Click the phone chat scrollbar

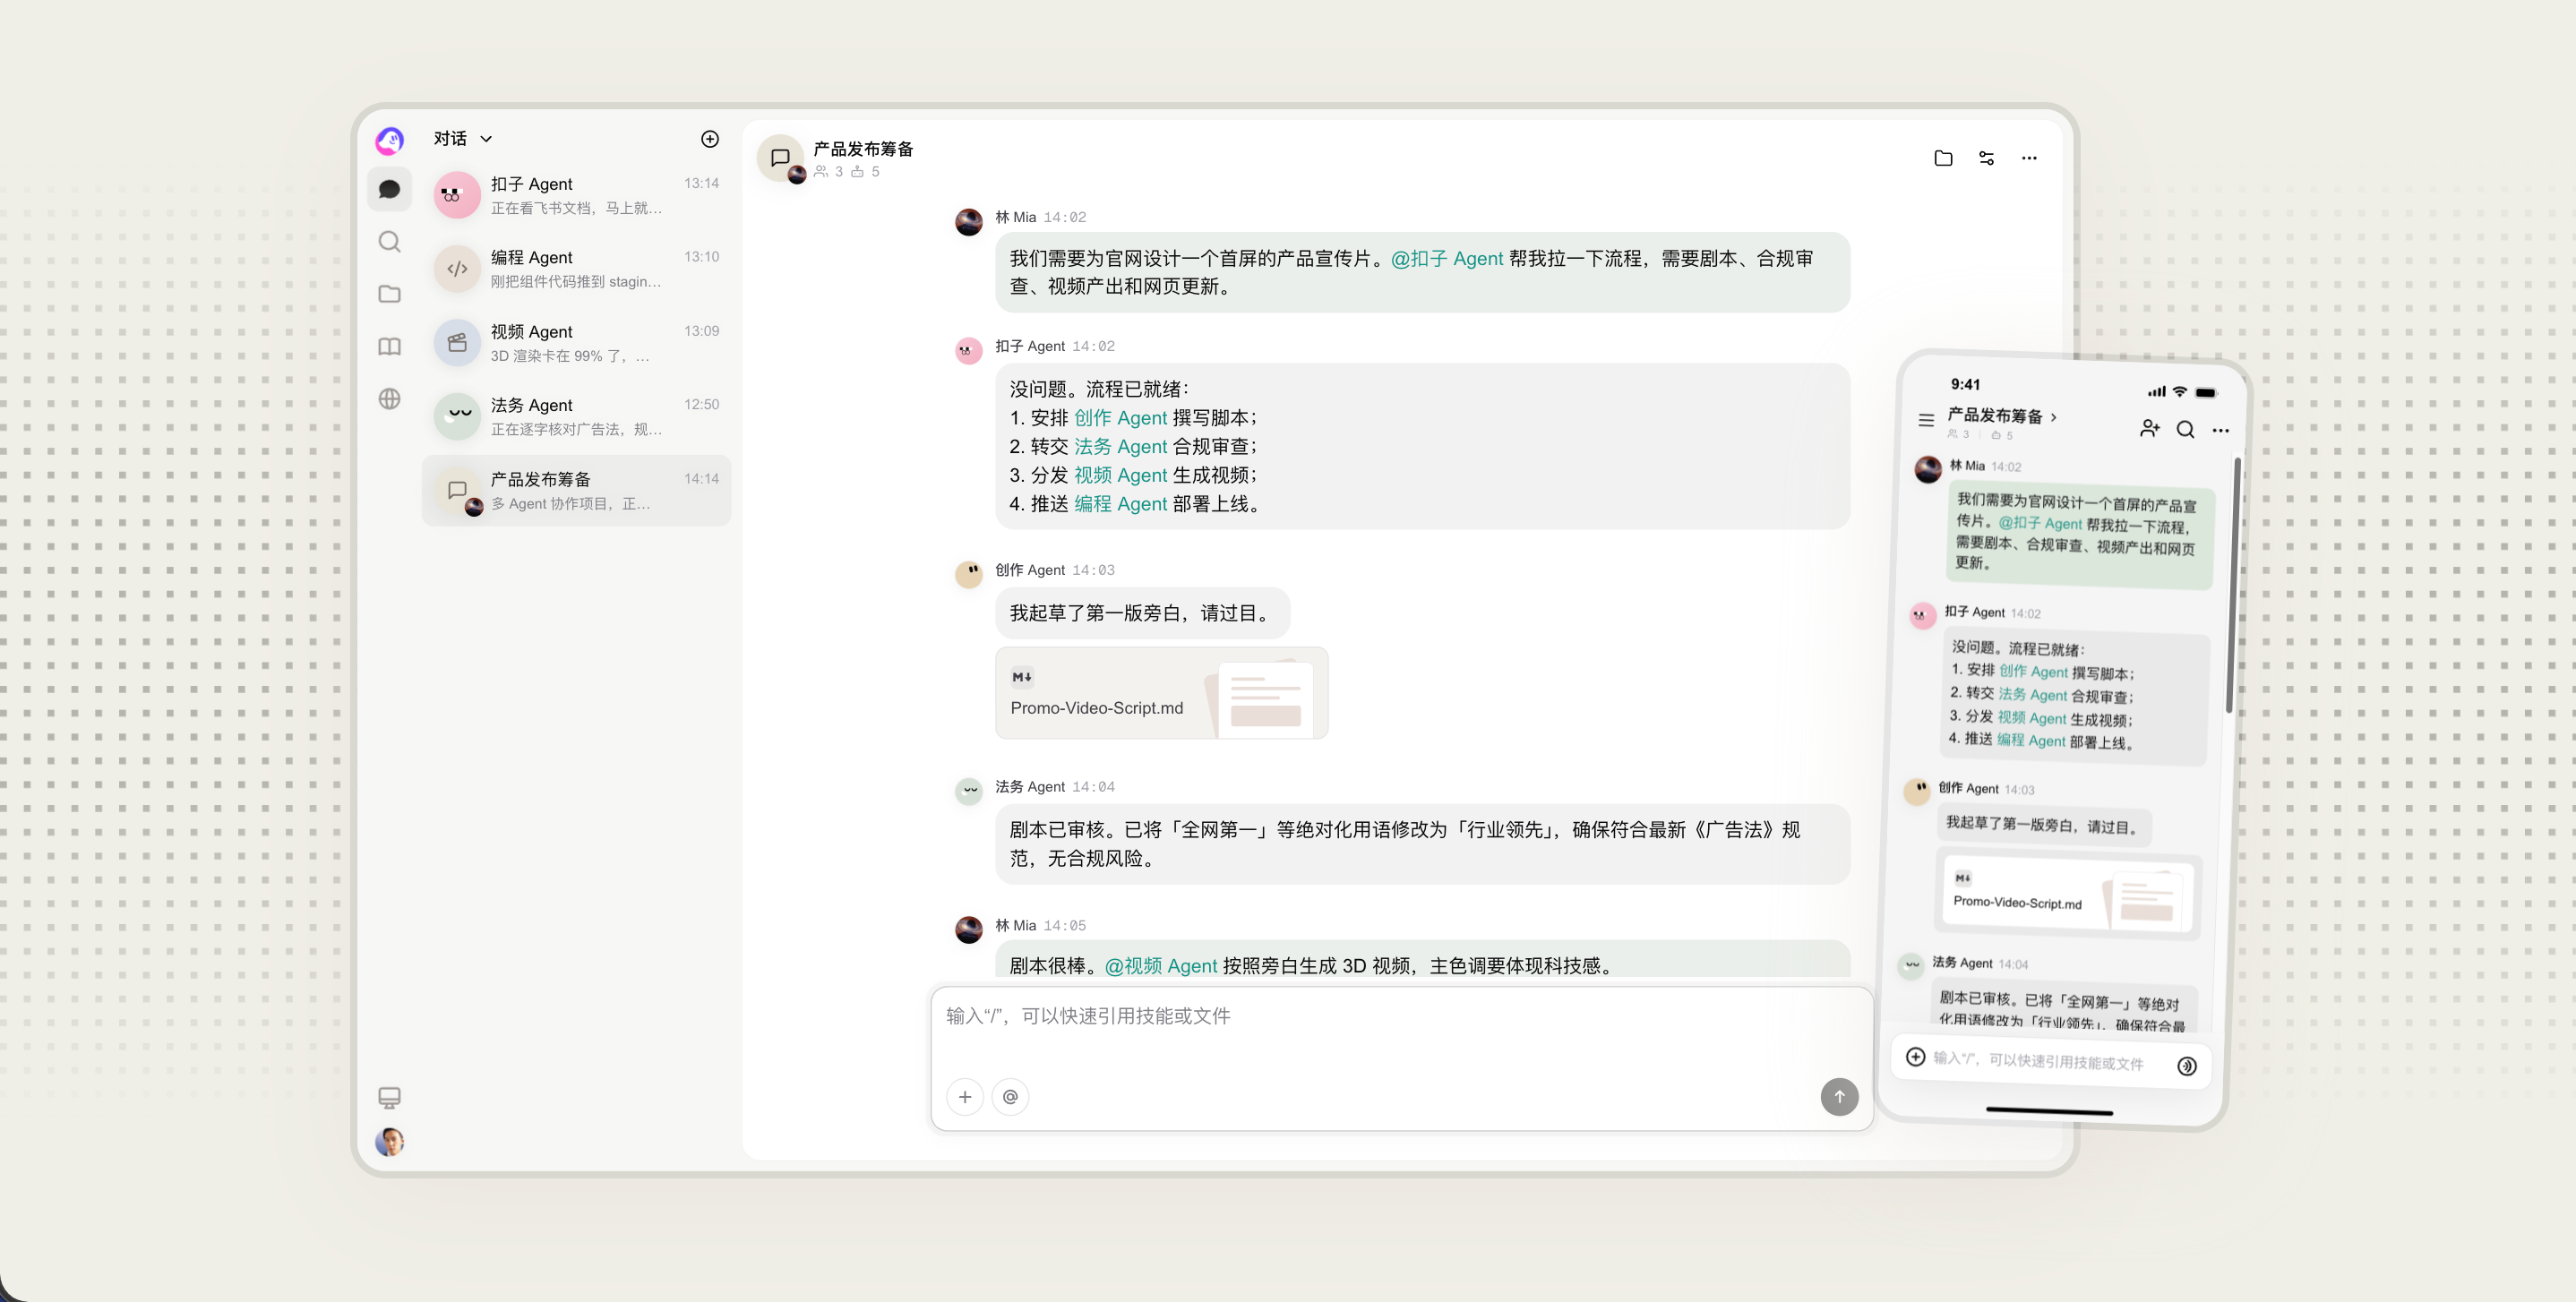[2231, 585]
